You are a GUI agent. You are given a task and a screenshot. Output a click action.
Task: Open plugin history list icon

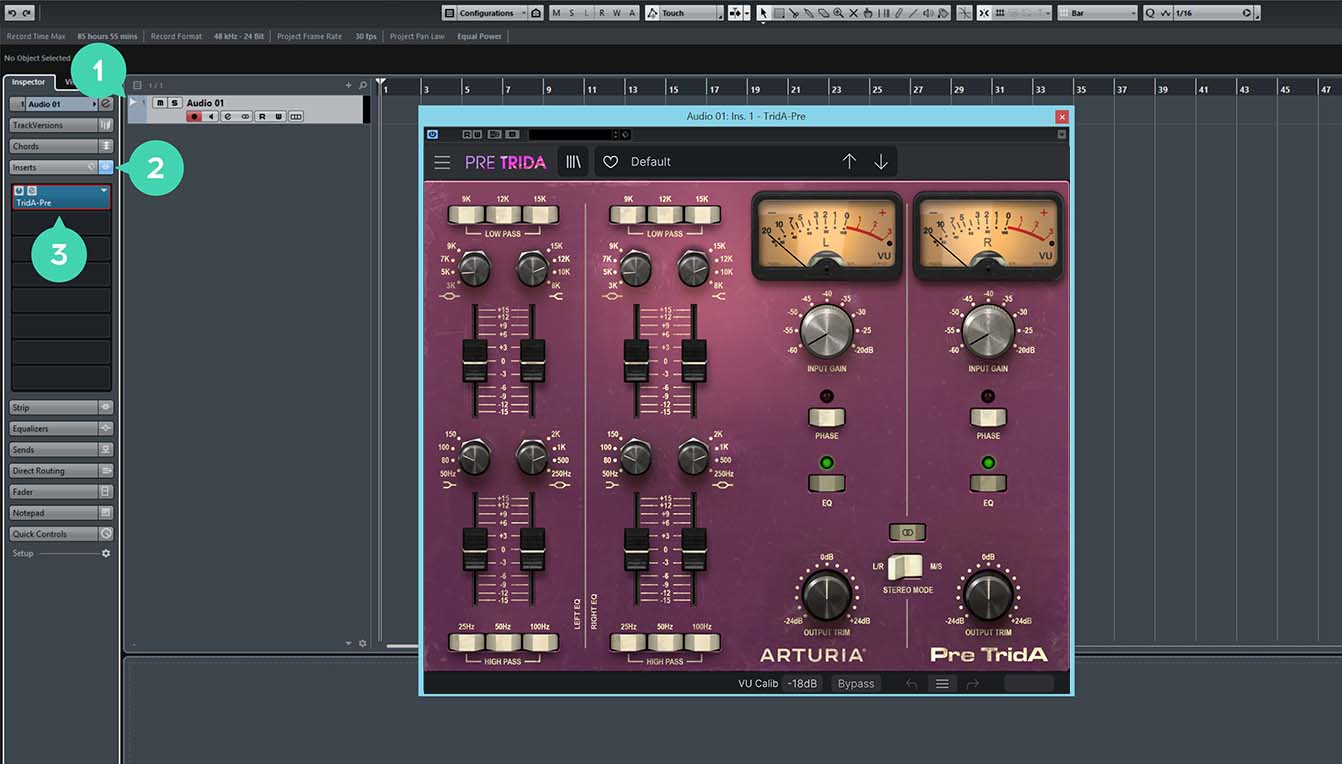pyautogui.click(x=941, y=684)
